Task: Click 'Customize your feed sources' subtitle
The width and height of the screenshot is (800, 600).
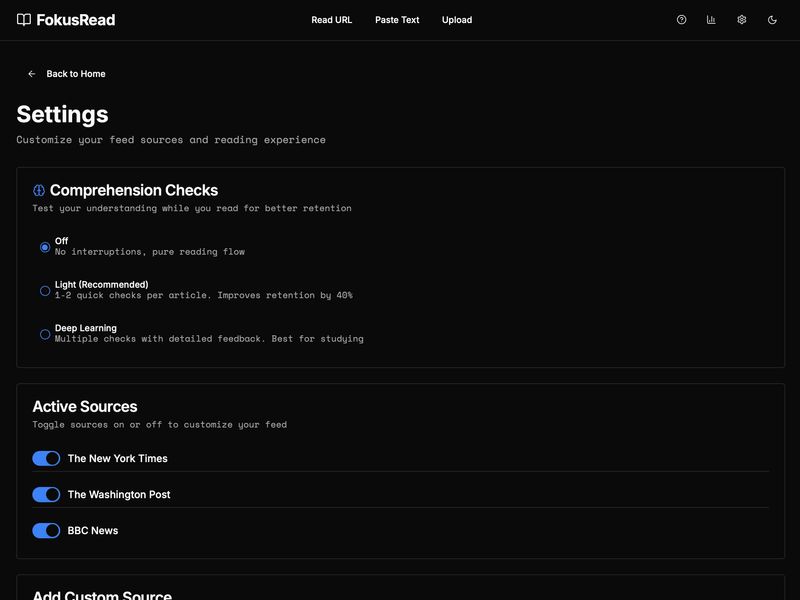Action: point(171,140)
